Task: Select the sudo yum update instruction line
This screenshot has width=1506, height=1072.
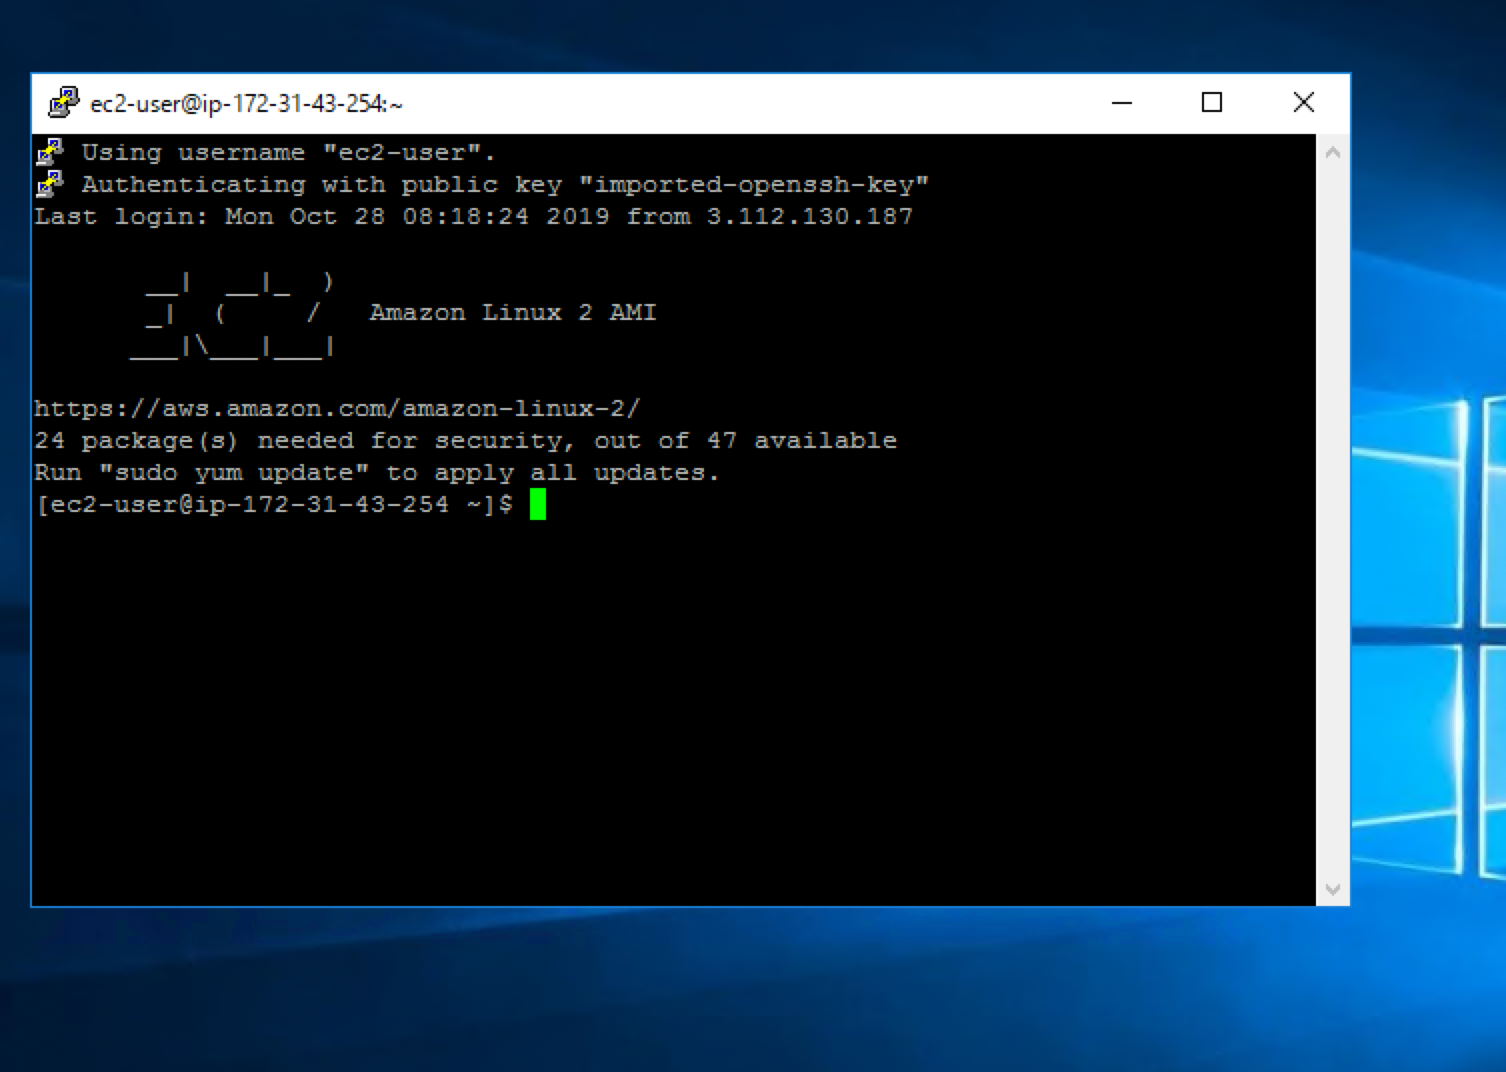Action: [376, 472]
